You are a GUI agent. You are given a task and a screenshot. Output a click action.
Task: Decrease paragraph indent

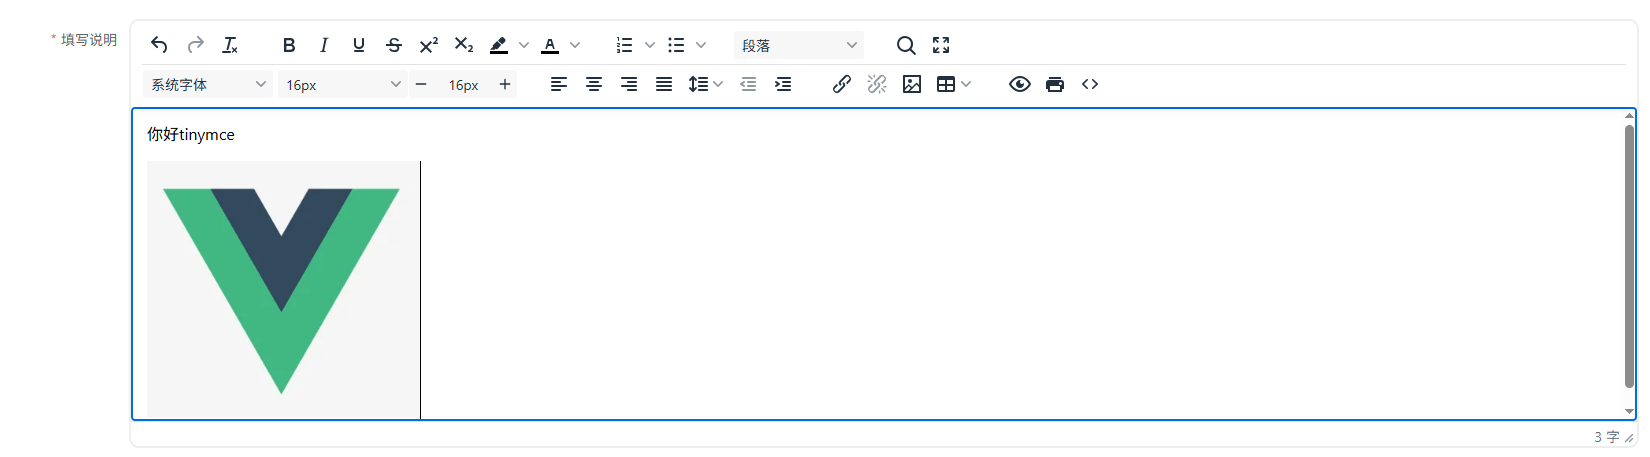(748, 84)
